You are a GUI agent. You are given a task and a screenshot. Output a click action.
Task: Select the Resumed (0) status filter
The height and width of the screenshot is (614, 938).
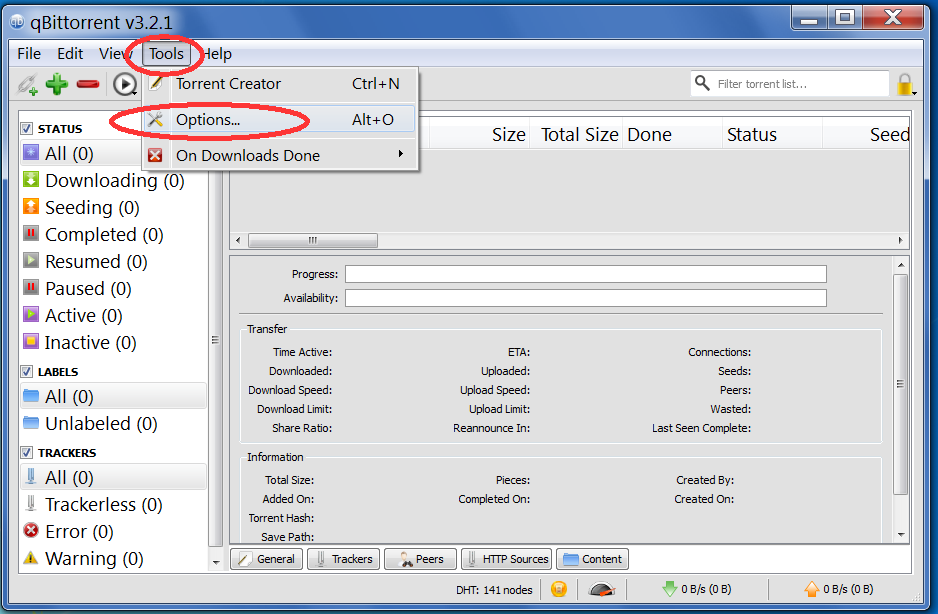click(x=114, y=261)
